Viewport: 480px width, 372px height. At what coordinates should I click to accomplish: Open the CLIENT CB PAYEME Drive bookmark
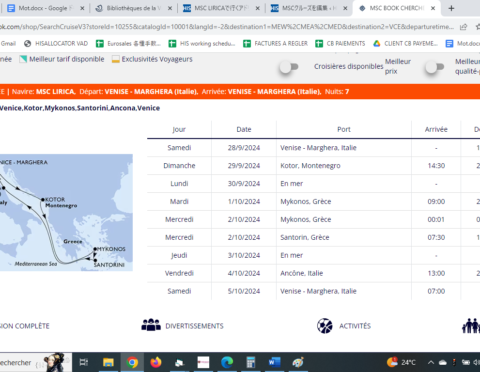click(x=406, y=43)
